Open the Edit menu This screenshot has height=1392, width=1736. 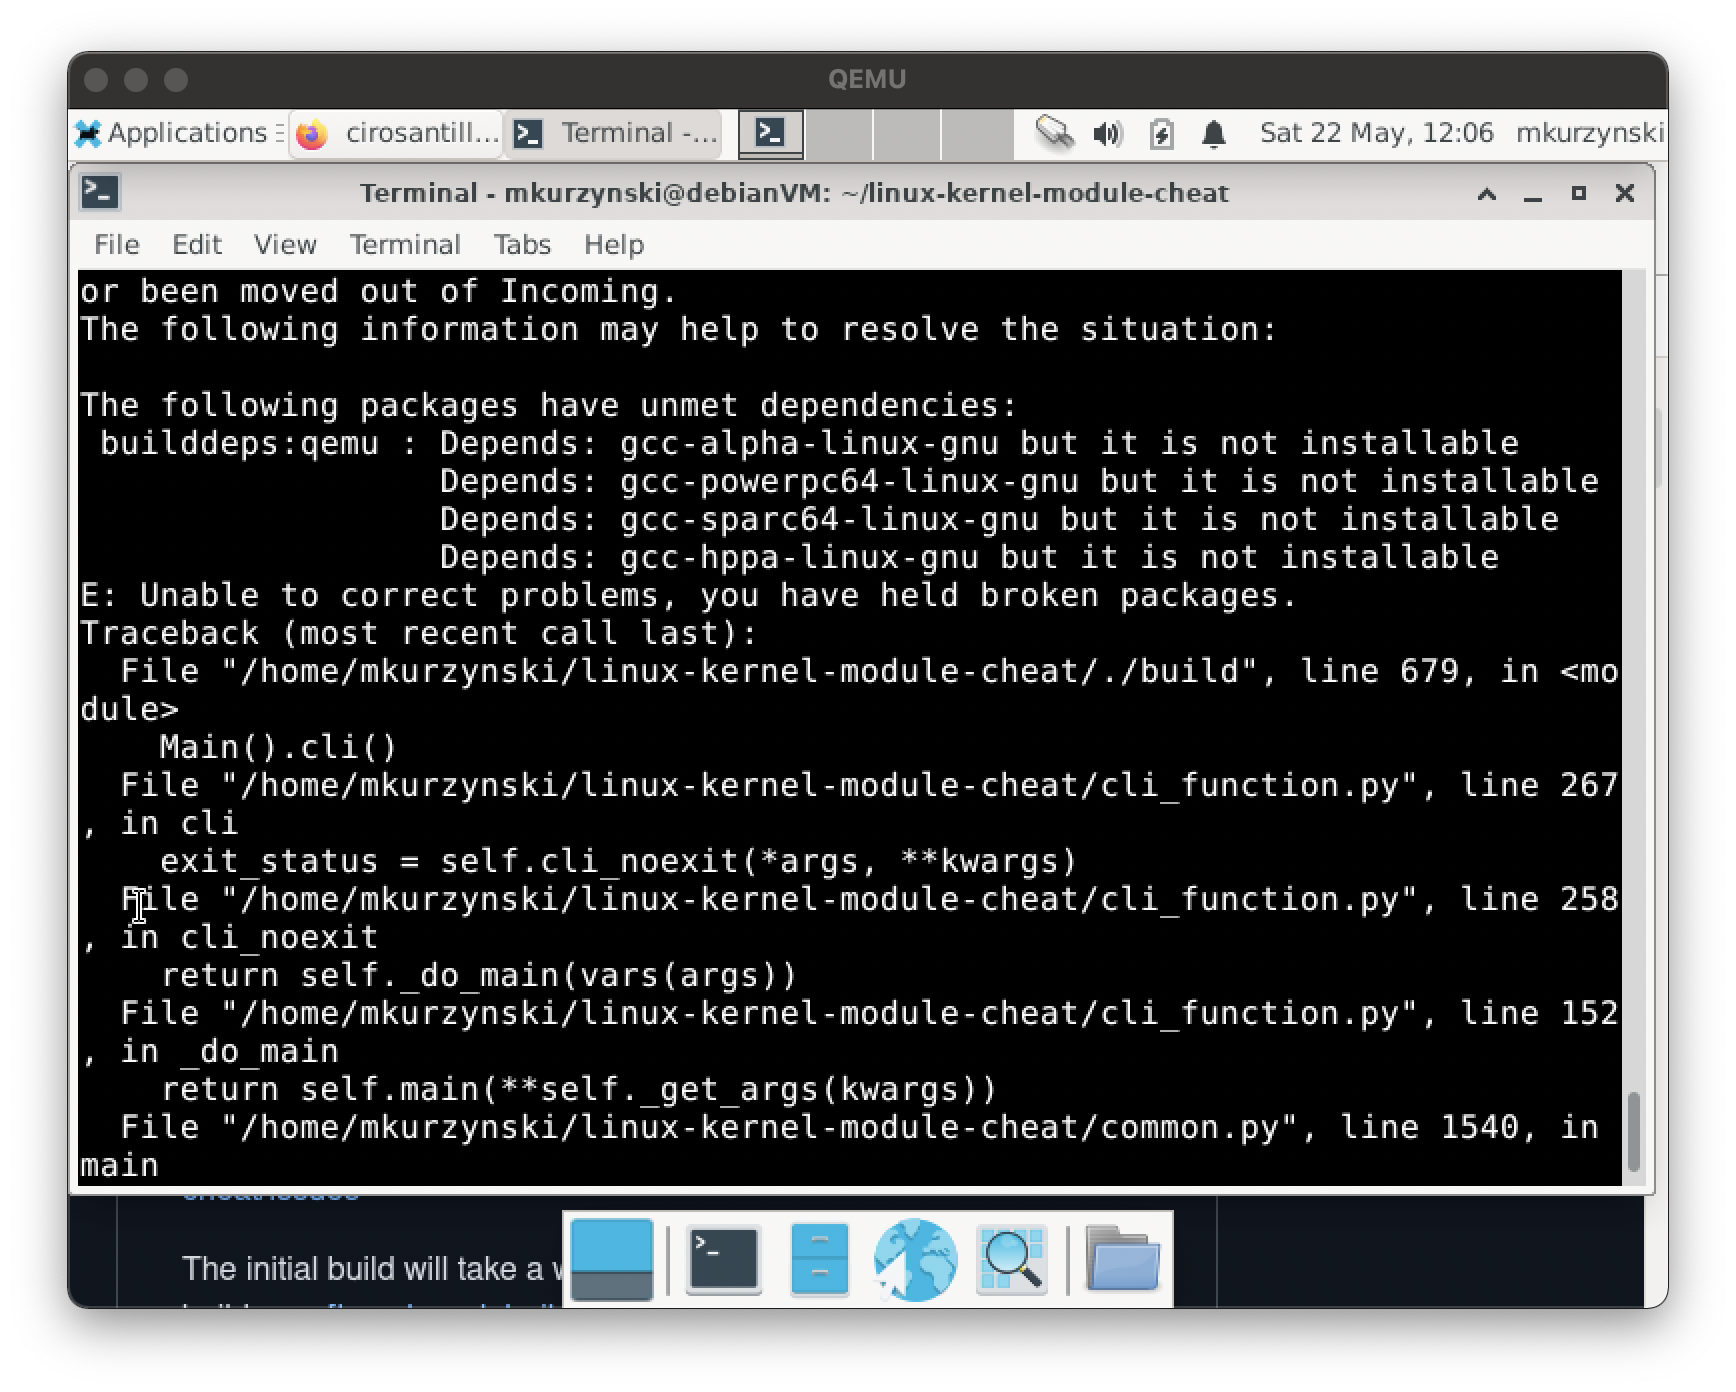coord(196,245)
